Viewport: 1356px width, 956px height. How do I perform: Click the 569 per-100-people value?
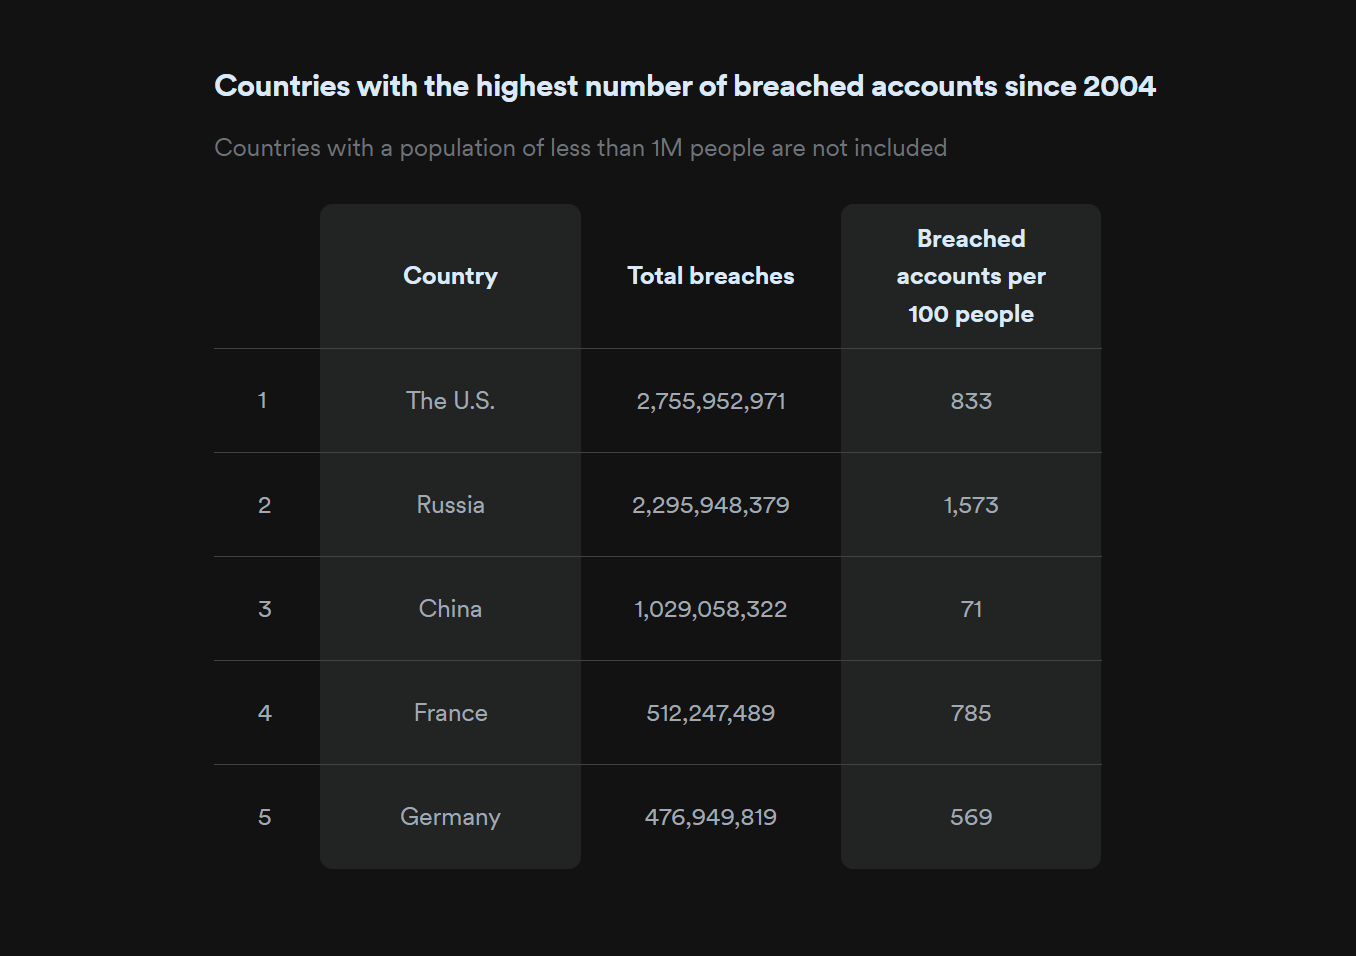970,817
